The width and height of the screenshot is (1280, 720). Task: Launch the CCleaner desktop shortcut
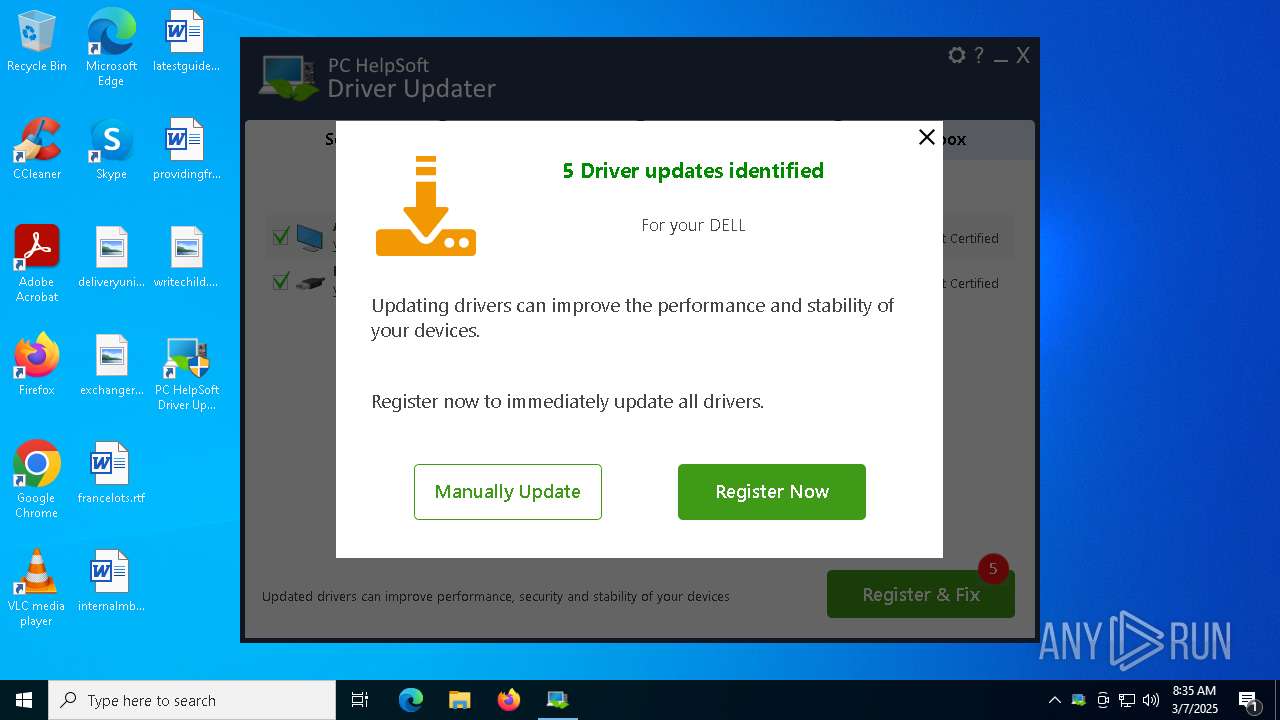coord(37,150)
